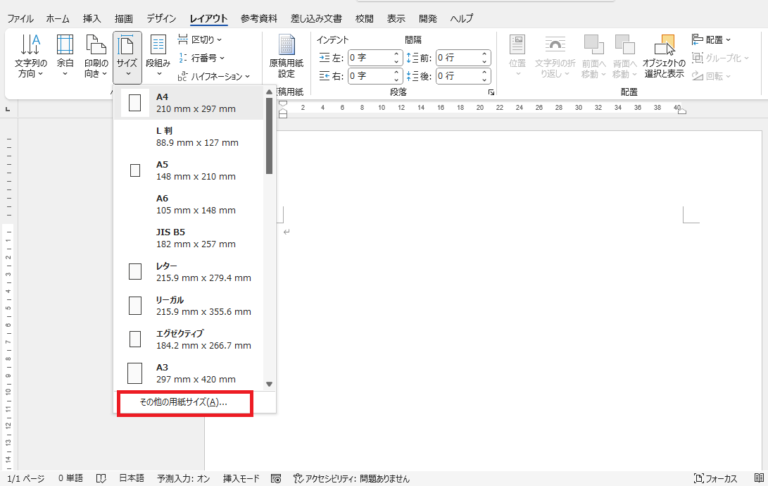This screenshot has height=486, width=768.
Task: Open the 段落 paragraph dialog launcher
Action: pyautogui.click(x=491, y=92)
